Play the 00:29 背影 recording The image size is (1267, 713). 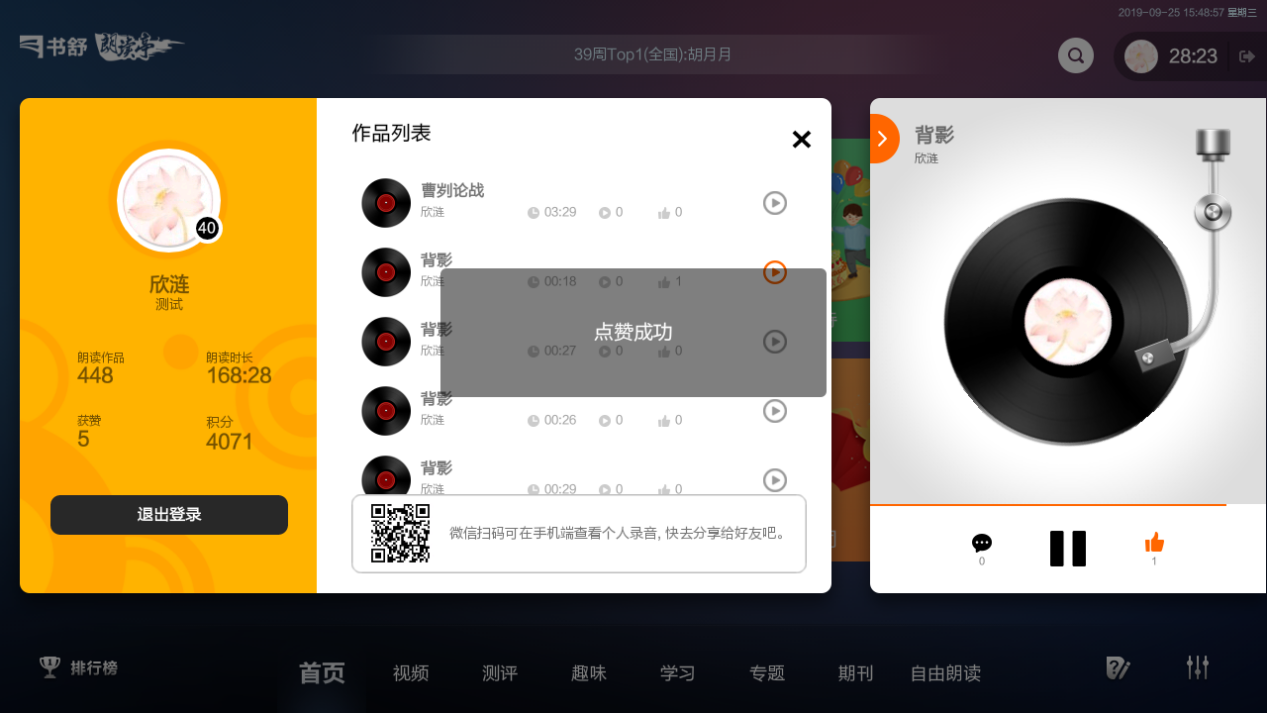click(775, 480)
